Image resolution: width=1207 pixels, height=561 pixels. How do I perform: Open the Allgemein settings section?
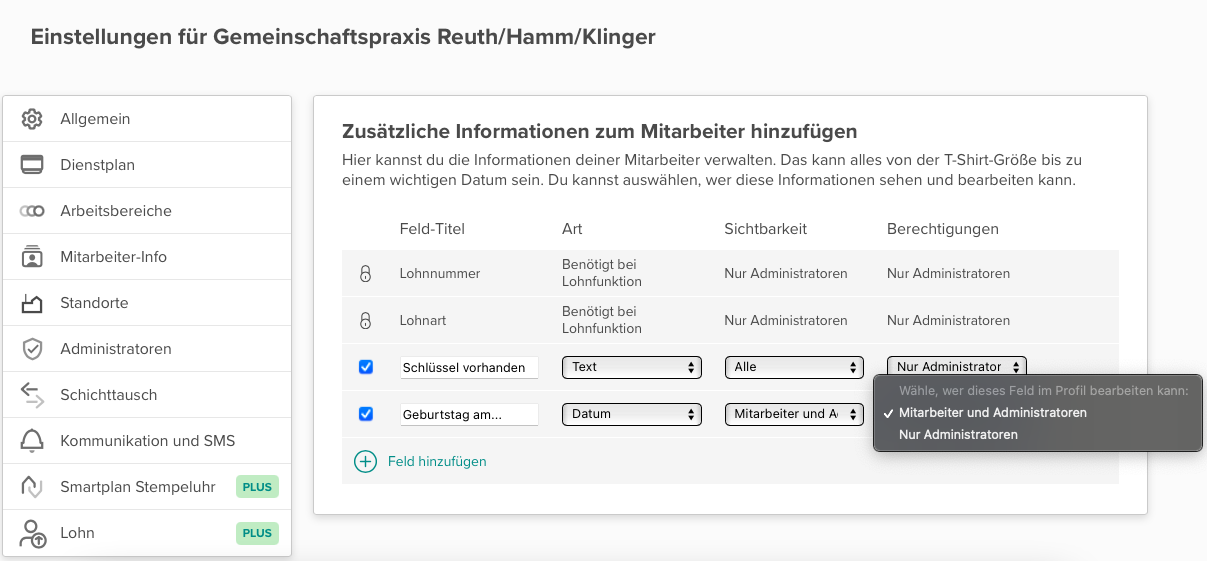147,119
